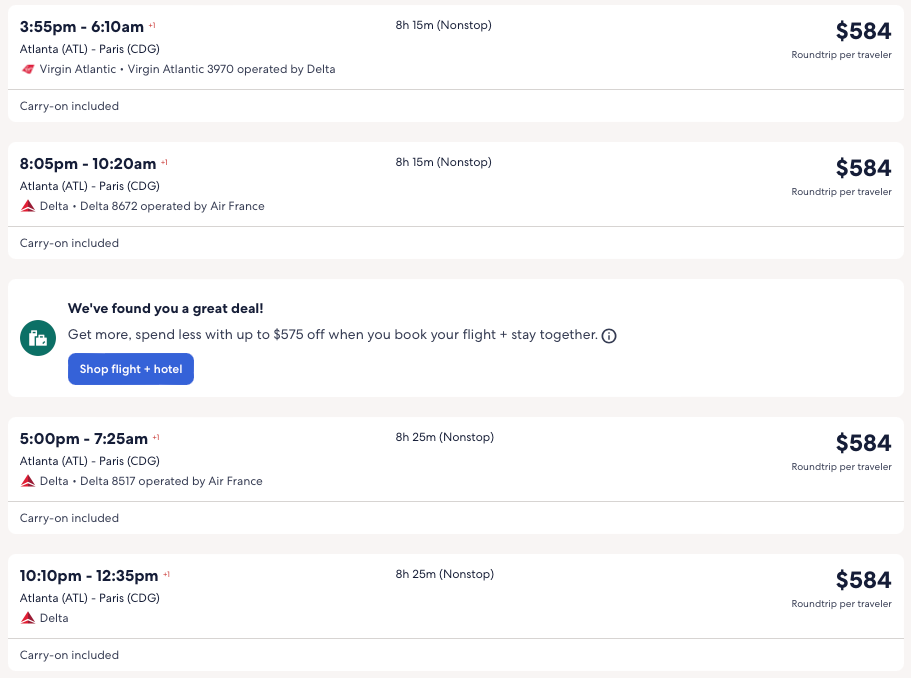The height and width of the screenshot is (678, 911).
Task: Select the 5:00pm - 7:25am Delta flight
Action: pos(84,439)
